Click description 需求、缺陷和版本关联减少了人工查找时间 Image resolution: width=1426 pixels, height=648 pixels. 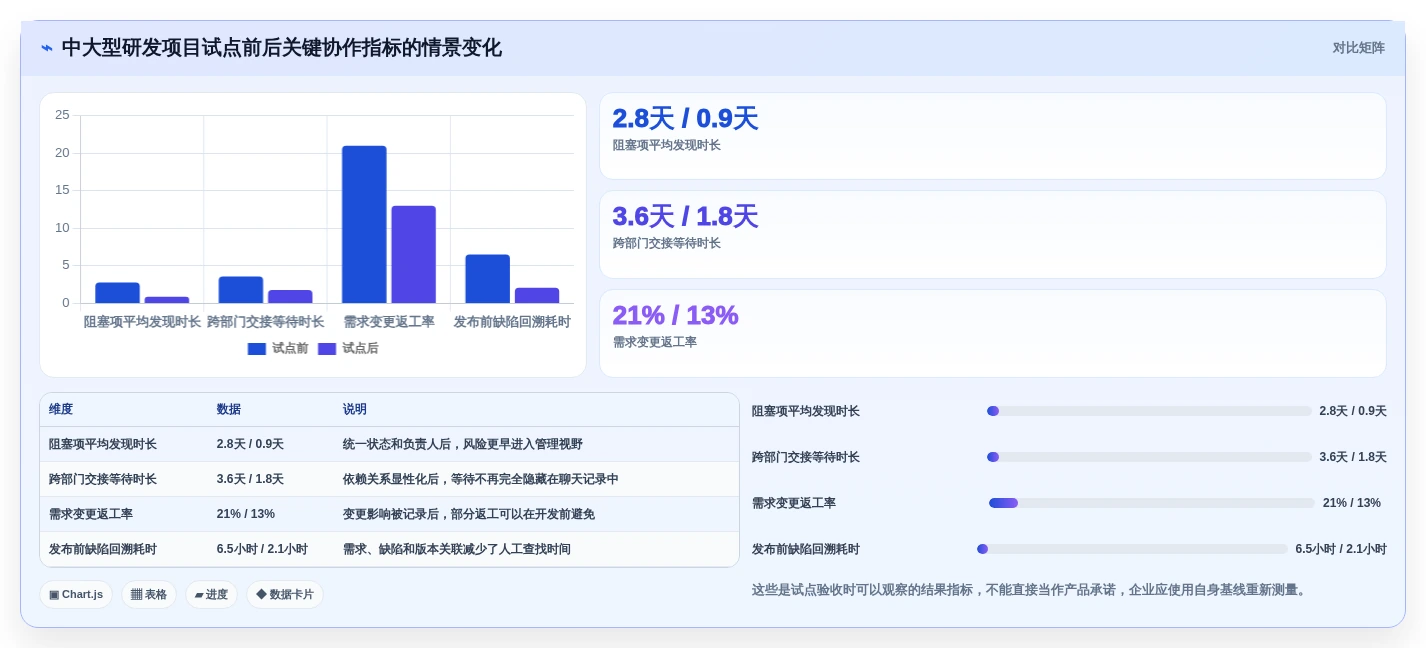coord(457,549)
